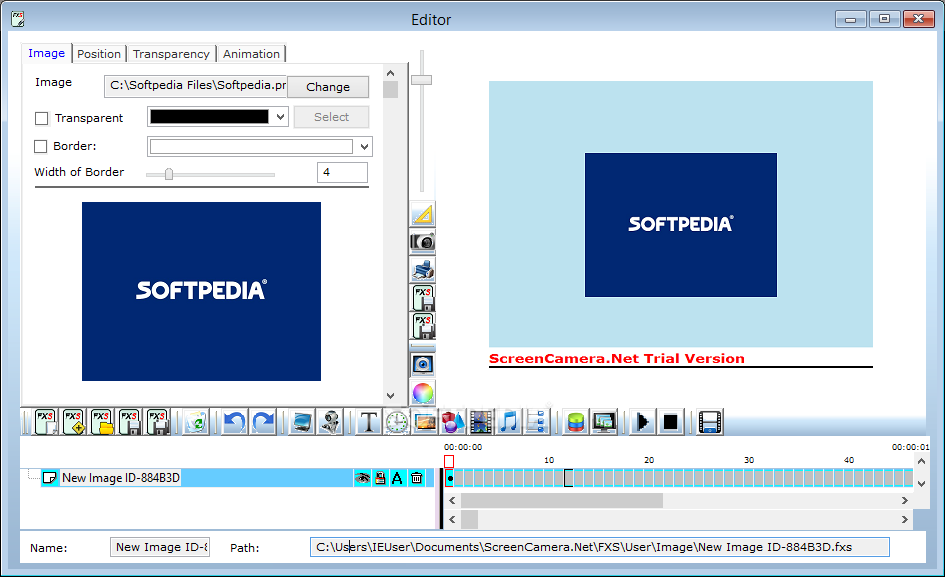Image resolution: width=945 pixels, height=577 pixels.
Task: Click the A text icon on layer row
Action: coord(397,478)
